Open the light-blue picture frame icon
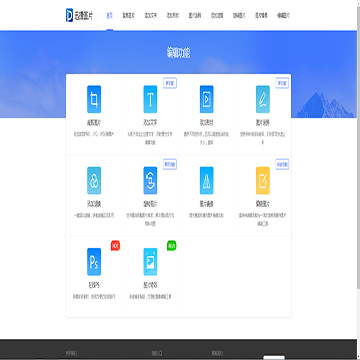The image size is (360, 360). tap(150, 262)
